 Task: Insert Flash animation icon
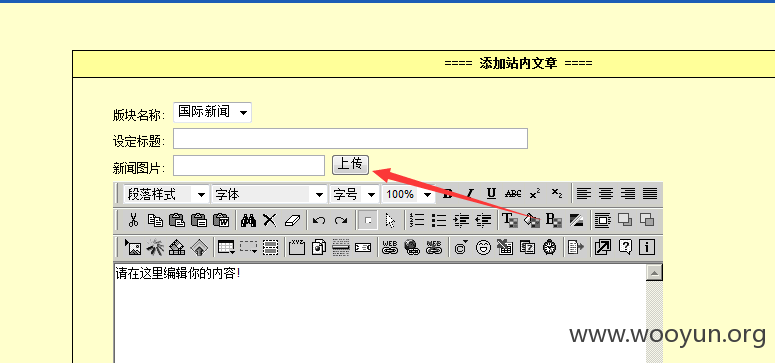pos(155,247)
